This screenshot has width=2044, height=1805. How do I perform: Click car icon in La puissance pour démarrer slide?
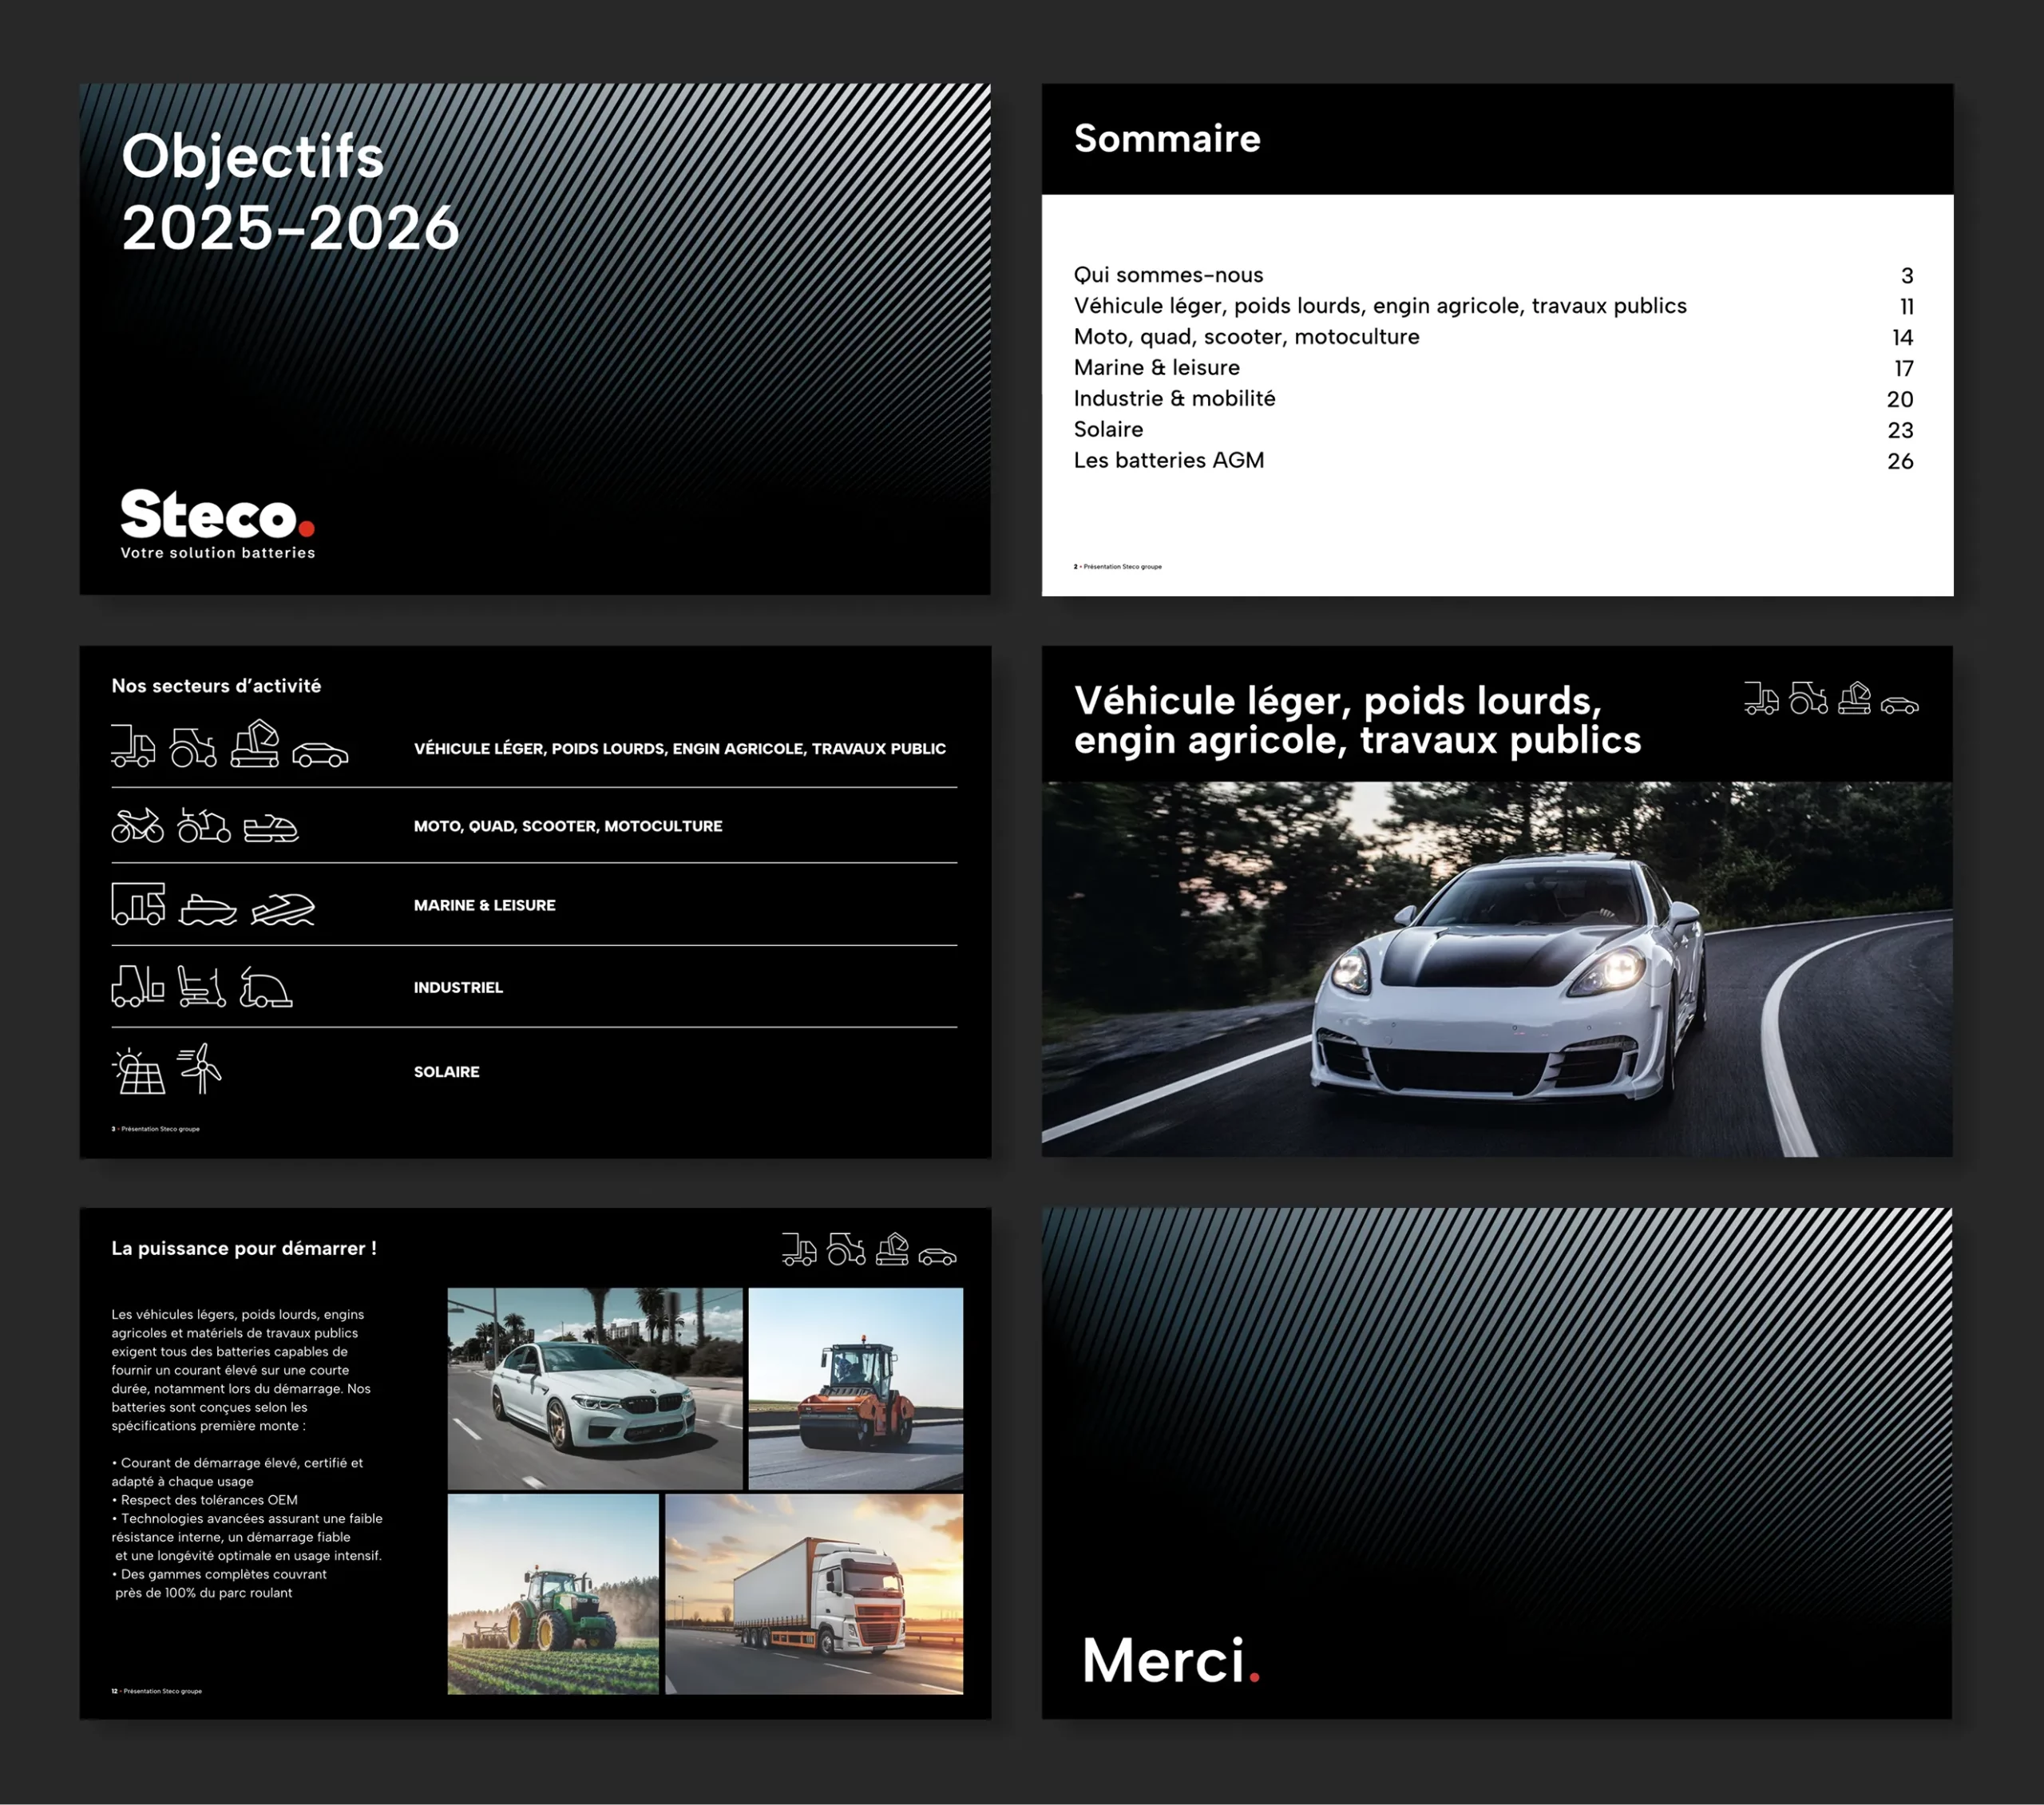938,1257
